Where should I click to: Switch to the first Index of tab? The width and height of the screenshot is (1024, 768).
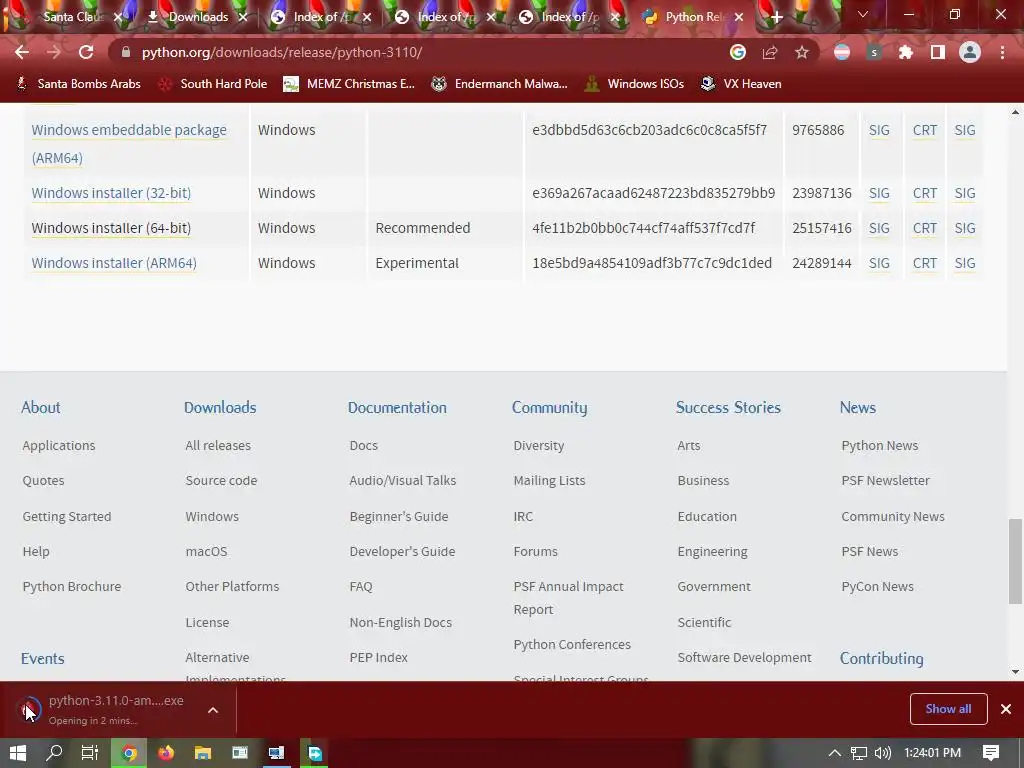pos(319,17)
